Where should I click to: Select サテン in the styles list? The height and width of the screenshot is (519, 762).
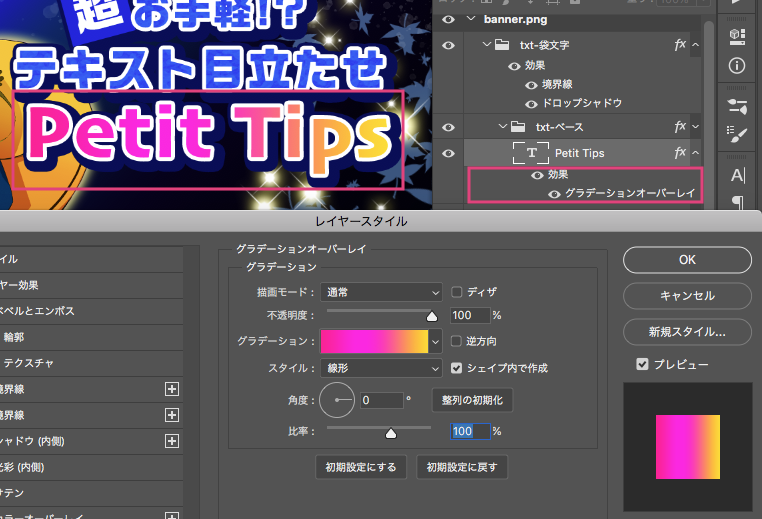(91, 493)
